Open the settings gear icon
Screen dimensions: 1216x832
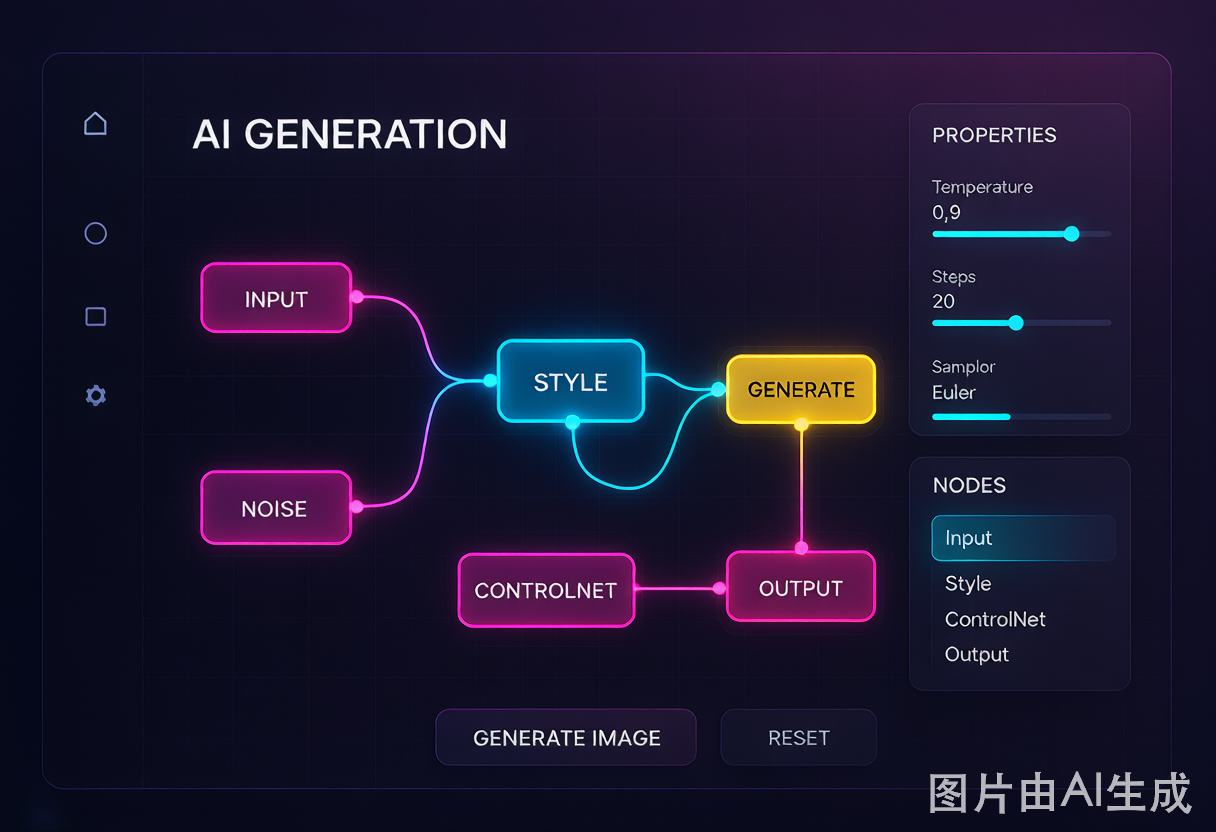95,396
